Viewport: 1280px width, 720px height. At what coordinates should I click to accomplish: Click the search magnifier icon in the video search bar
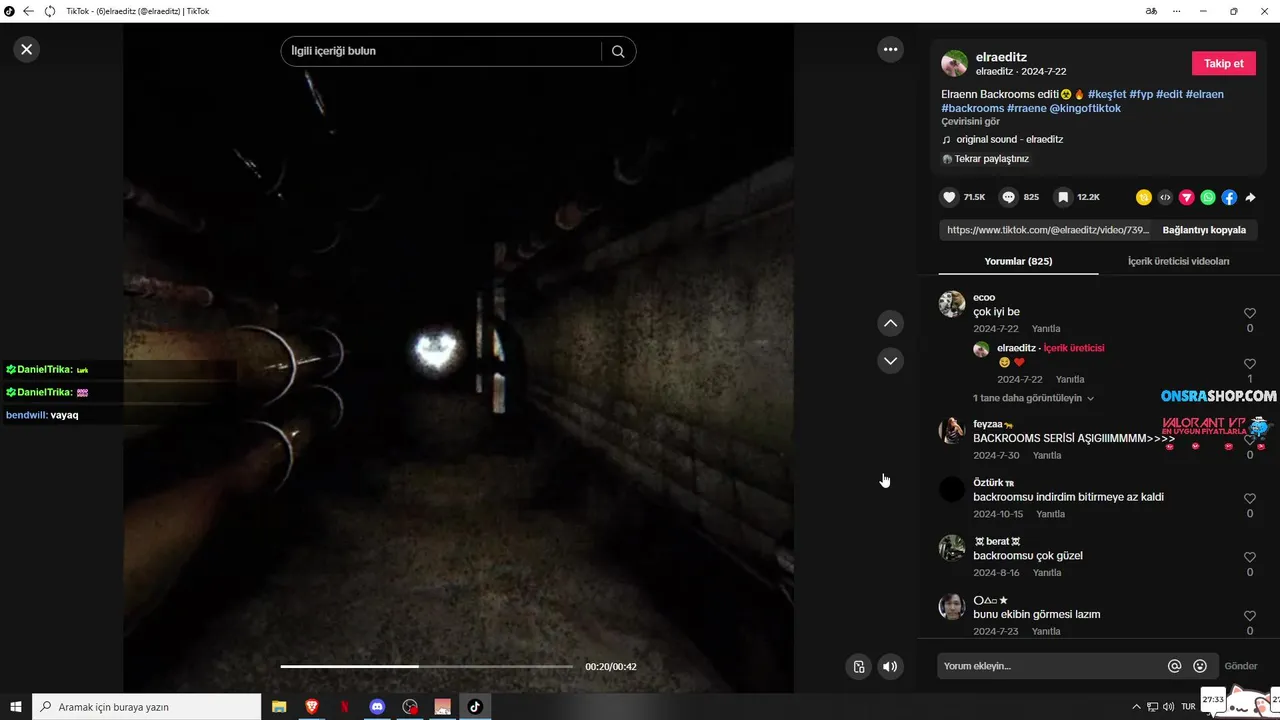click(618, 51)
